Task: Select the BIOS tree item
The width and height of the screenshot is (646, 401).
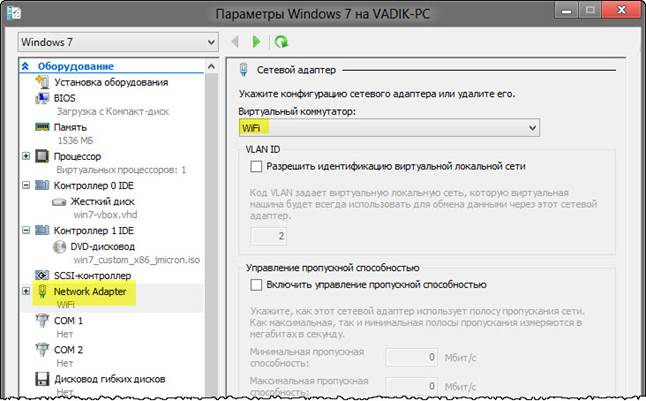Action: tap(65, 98)
